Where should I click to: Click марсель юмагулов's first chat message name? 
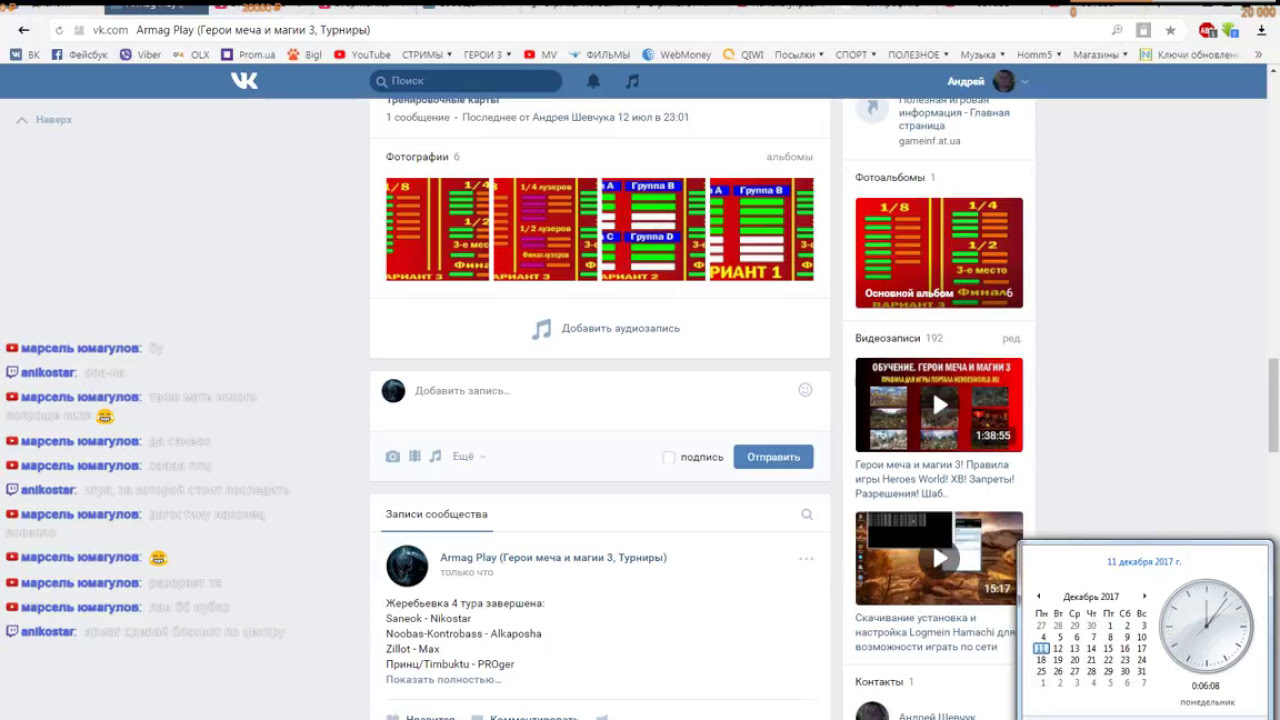coord(80,348)
